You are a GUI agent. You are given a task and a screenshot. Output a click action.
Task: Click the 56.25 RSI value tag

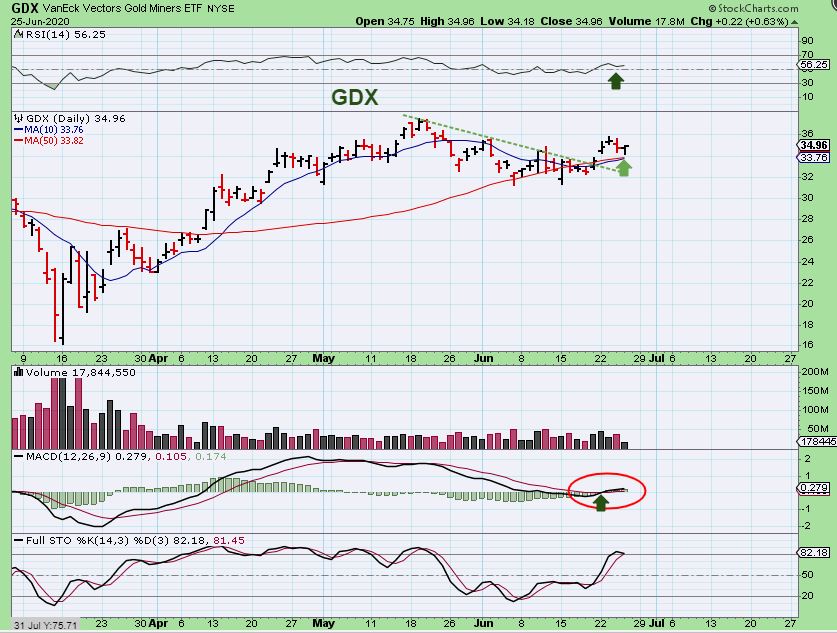click(815, 65)
